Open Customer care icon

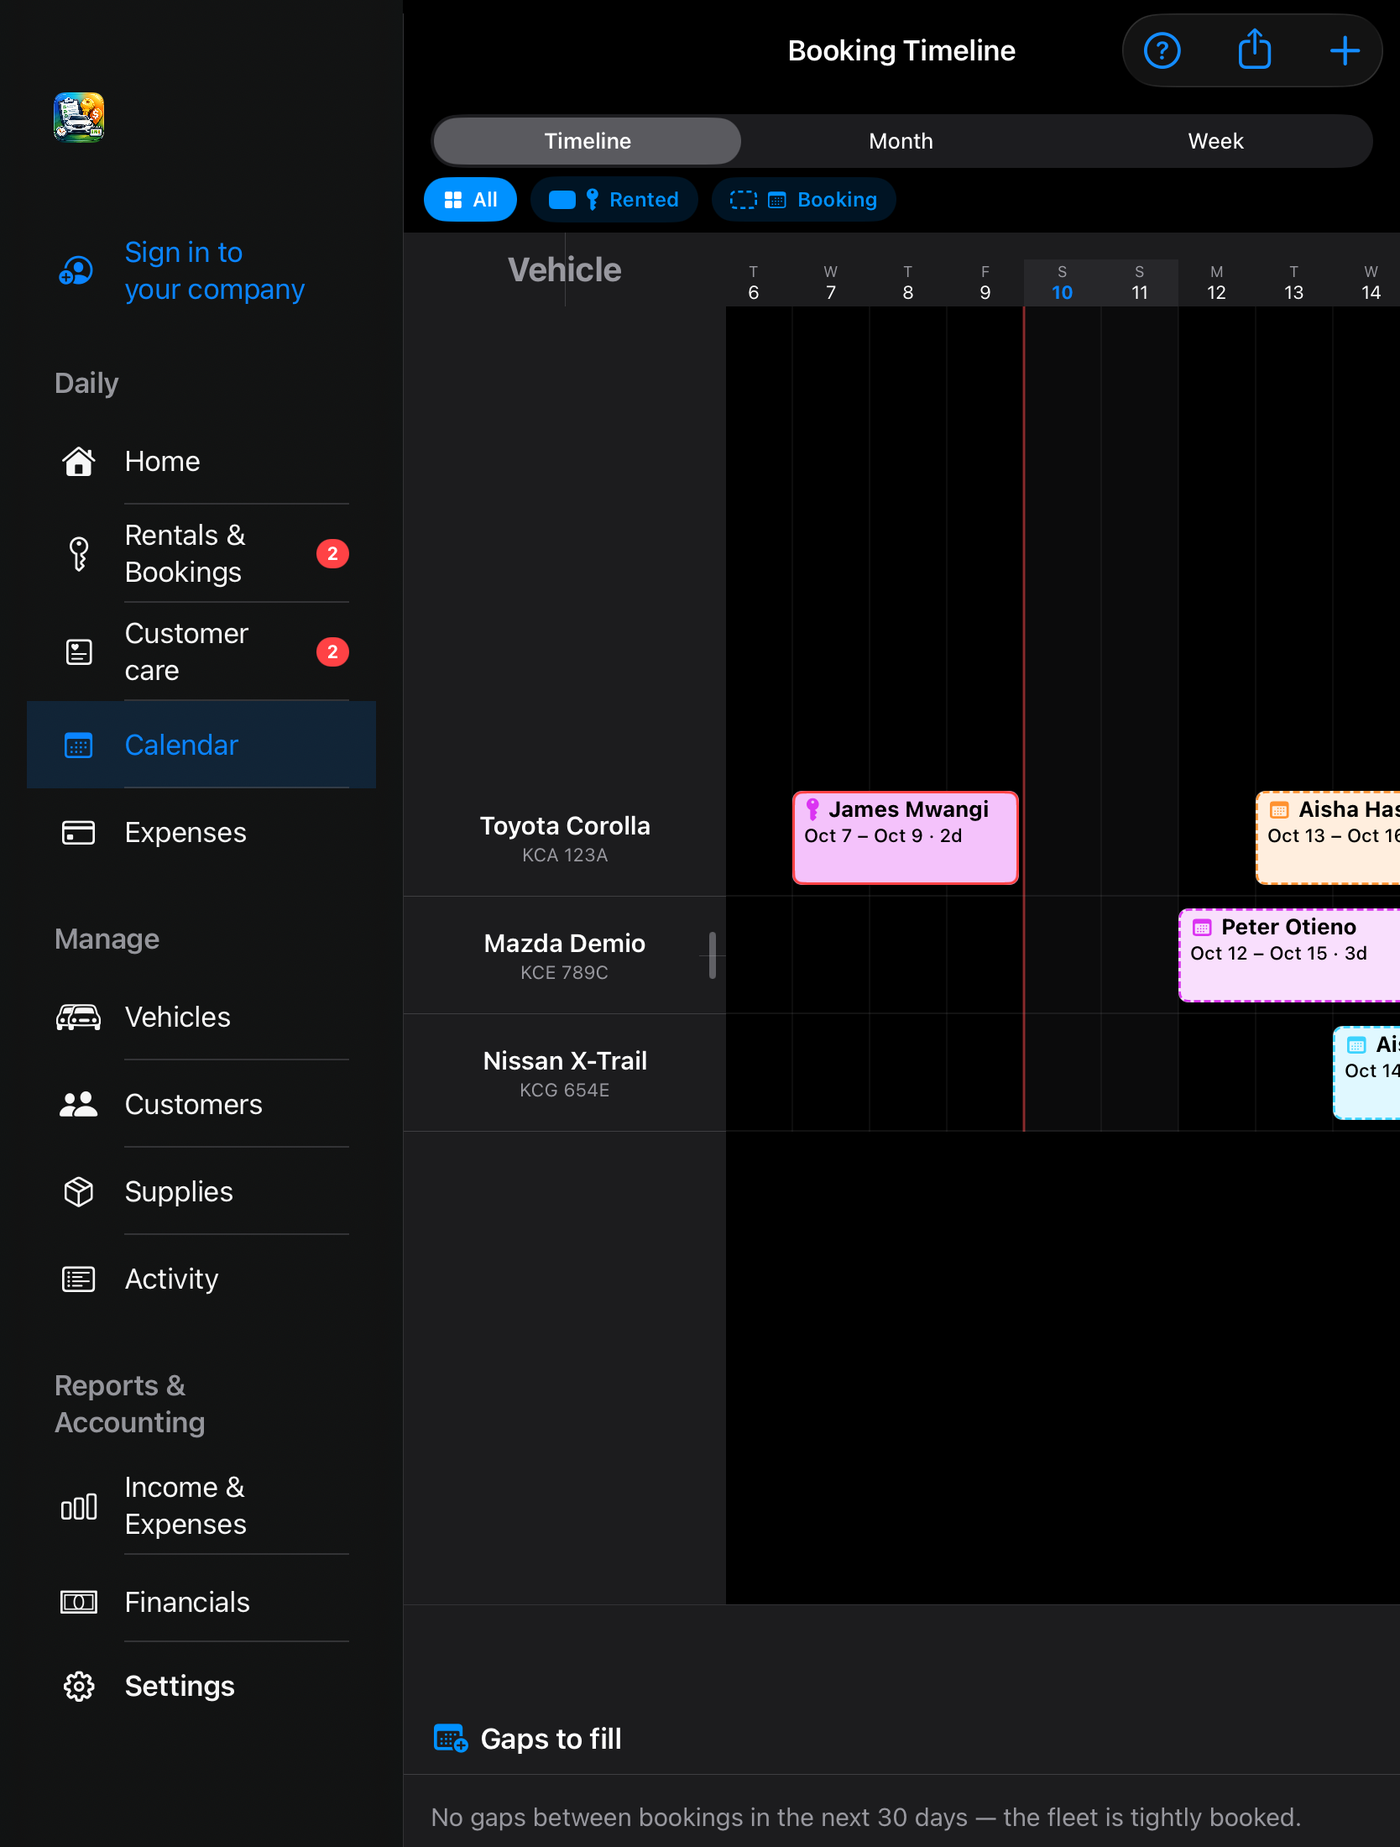[x=79, y=652]
